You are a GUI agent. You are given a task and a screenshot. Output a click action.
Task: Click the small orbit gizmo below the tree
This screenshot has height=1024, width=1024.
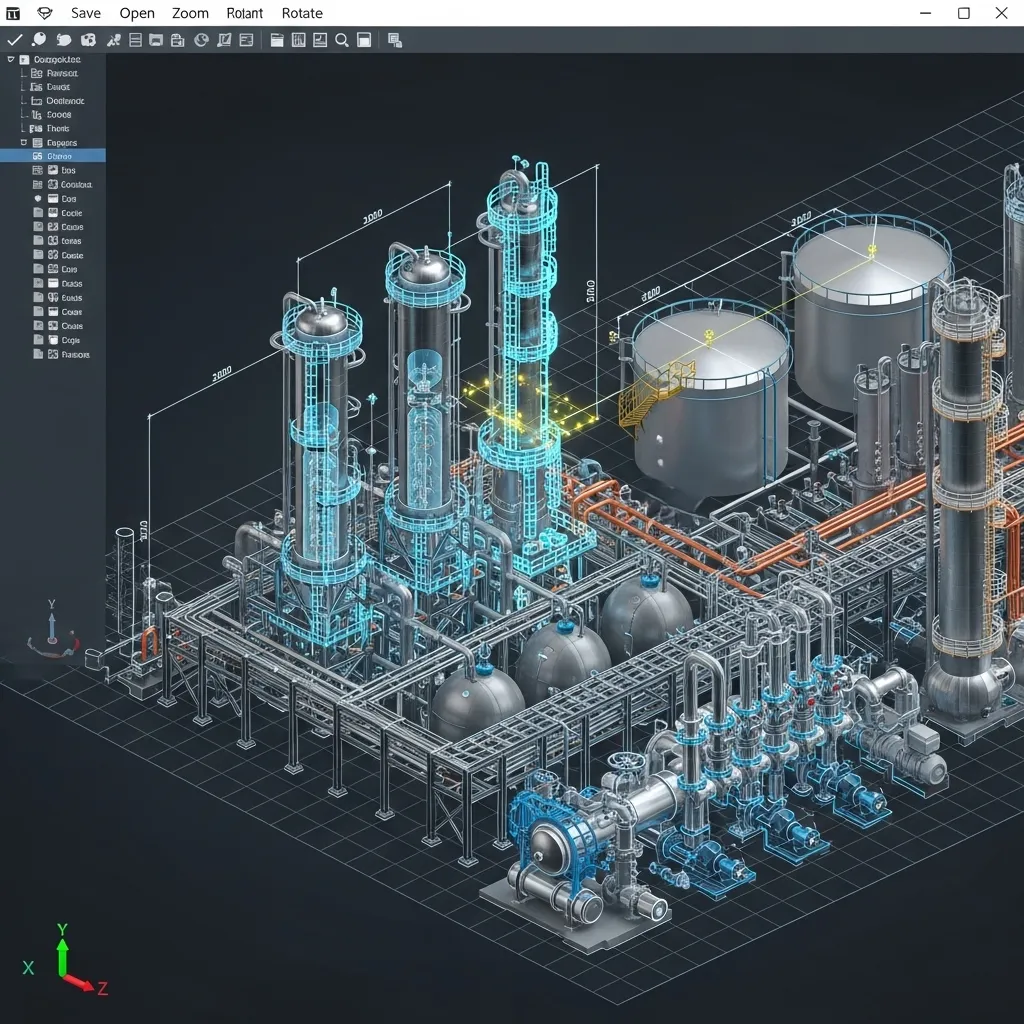click(52, 630)
